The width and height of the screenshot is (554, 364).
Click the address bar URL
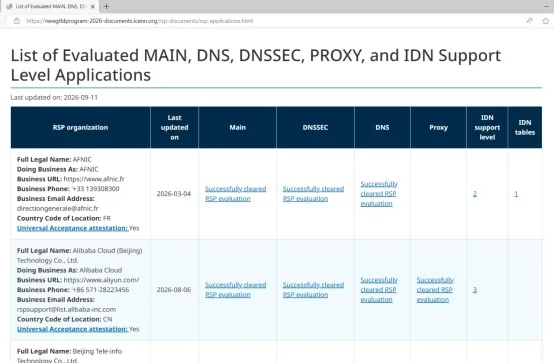(x=140, y=21)
